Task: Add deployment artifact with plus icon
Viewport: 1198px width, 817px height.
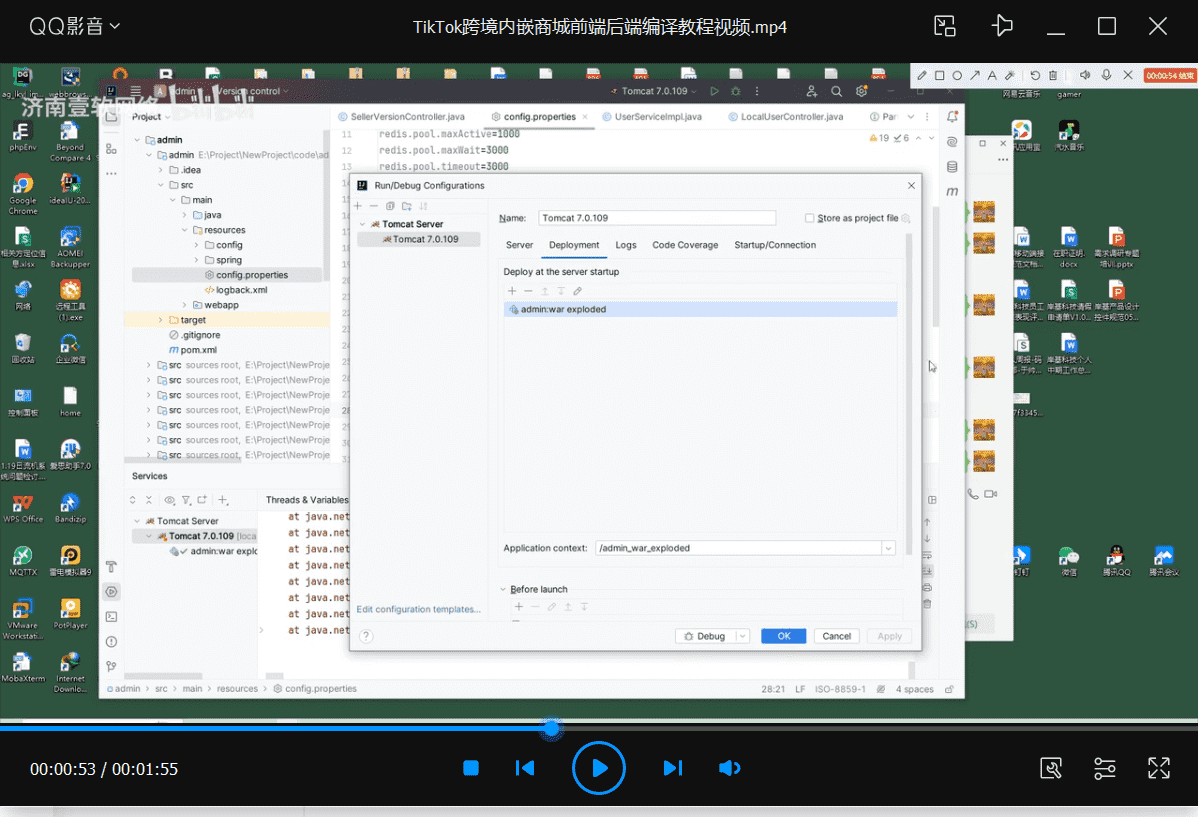Action: click(x=512, y=291)
